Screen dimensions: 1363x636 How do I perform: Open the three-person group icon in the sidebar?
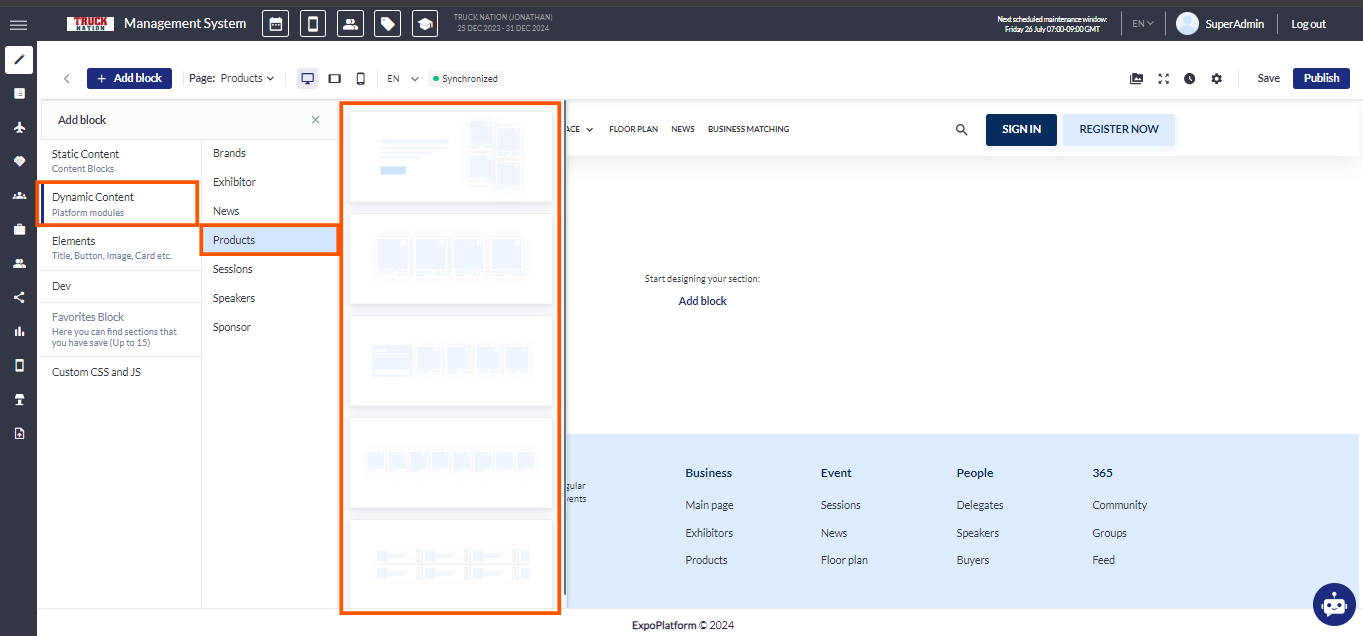[19, 195]
